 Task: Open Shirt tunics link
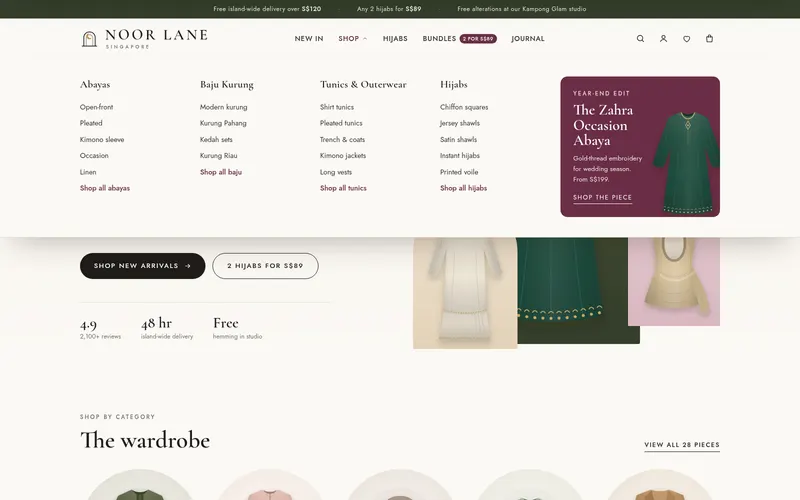pyautogui.click(x=337, y=107)
